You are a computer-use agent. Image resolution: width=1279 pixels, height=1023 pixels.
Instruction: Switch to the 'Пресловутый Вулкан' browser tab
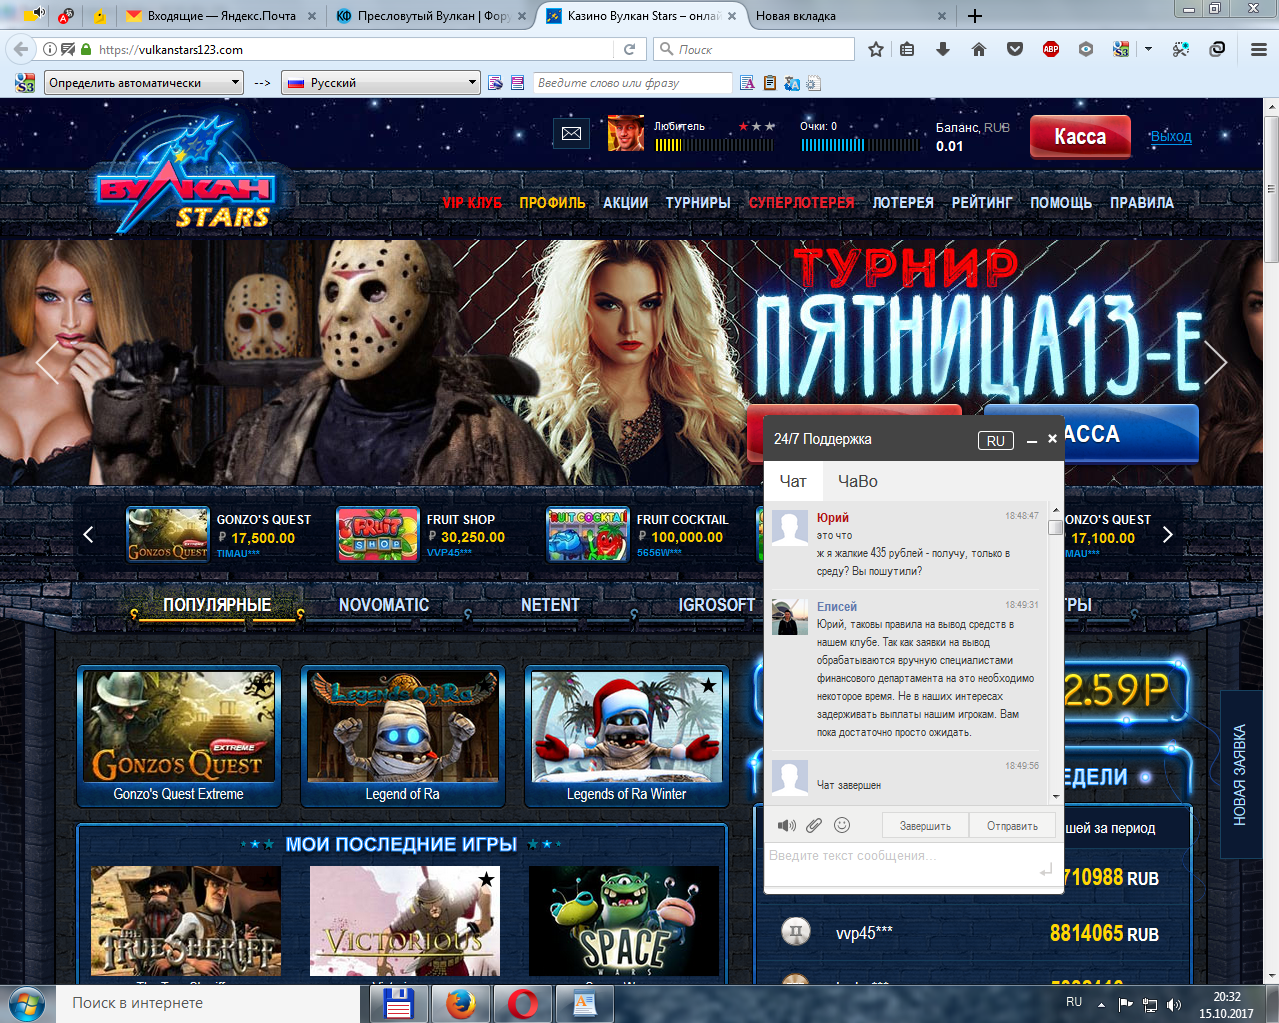431,16
